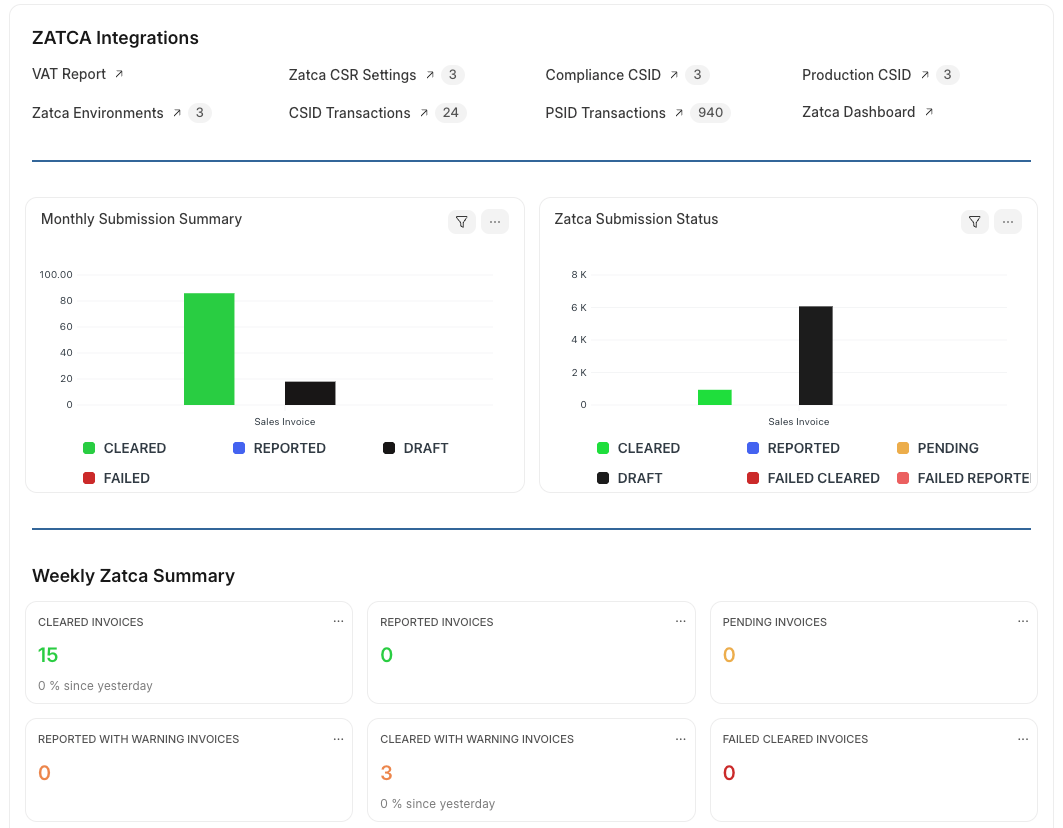Click the open arrow icon beside Compliance CSID
This screenshot has height=828, width=1063.
pos(675,74)
